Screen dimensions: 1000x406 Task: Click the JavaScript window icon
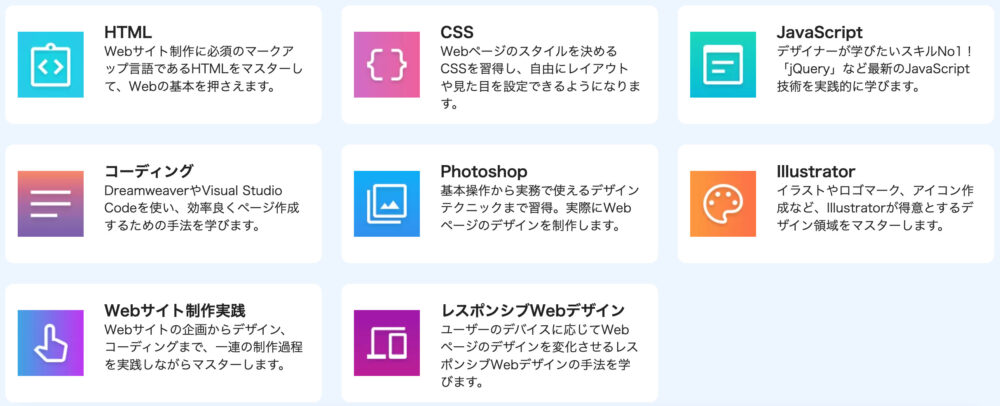[x=723, y=64]
